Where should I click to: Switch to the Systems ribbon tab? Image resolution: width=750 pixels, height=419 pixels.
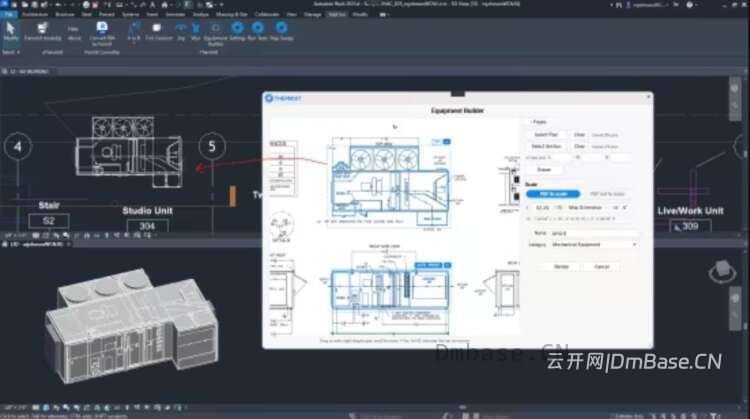click(x=130, y=14)
